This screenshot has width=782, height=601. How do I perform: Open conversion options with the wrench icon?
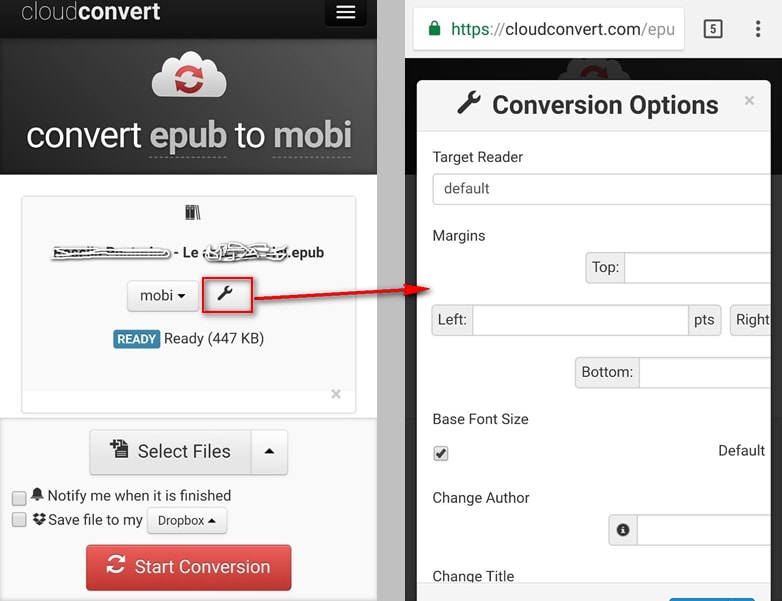point(227,295)
